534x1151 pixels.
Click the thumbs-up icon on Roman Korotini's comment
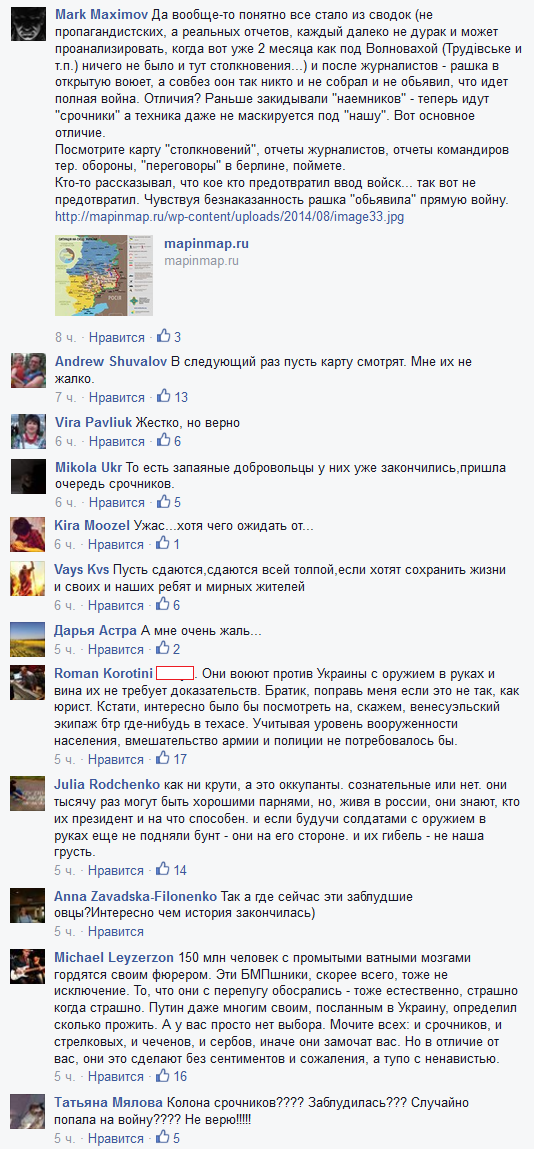click(x=164, y=759)
